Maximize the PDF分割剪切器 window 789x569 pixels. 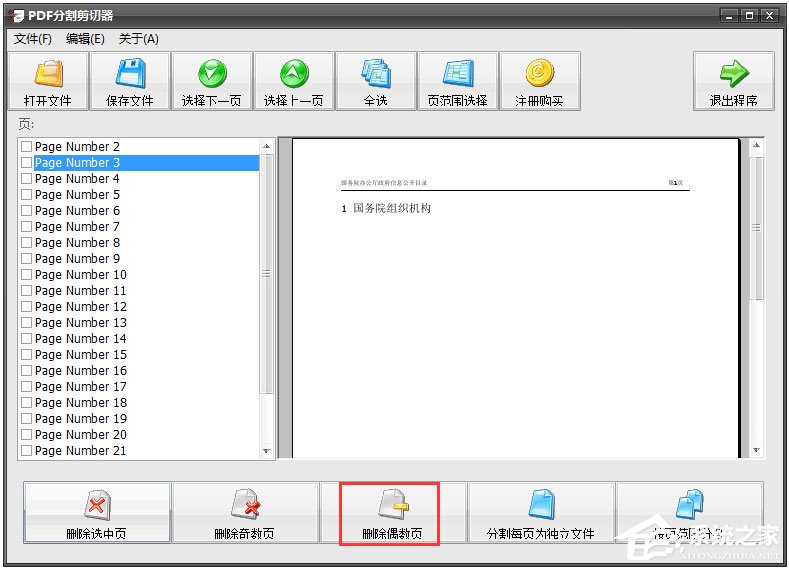coord(749,16)
